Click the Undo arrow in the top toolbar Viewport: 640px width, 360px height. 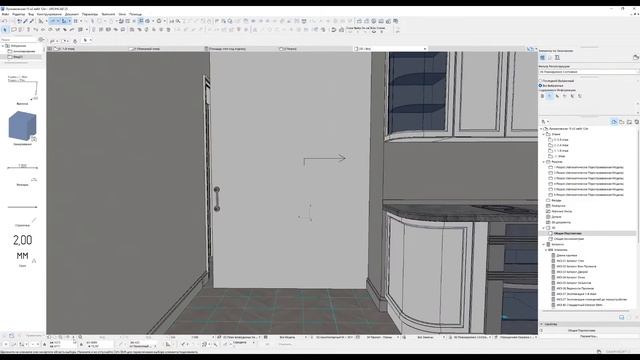pyautogui.click(x=4, y=21)
